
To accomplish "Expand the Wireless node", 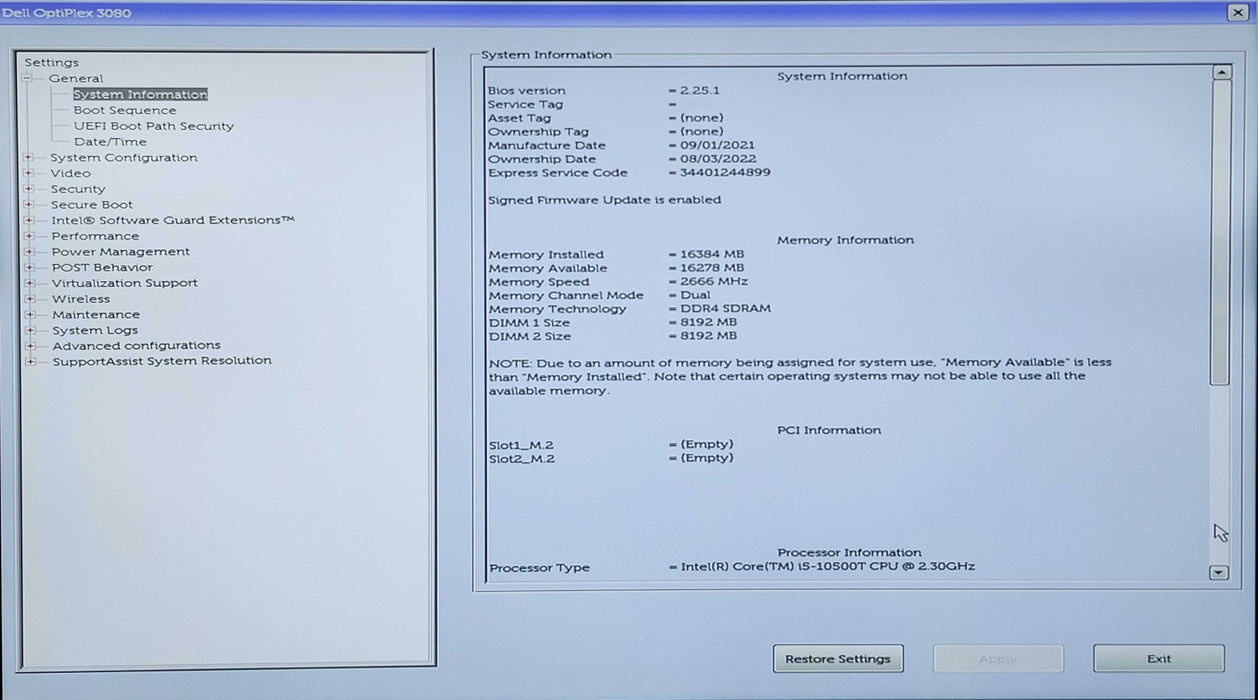I will coord(29,298).
